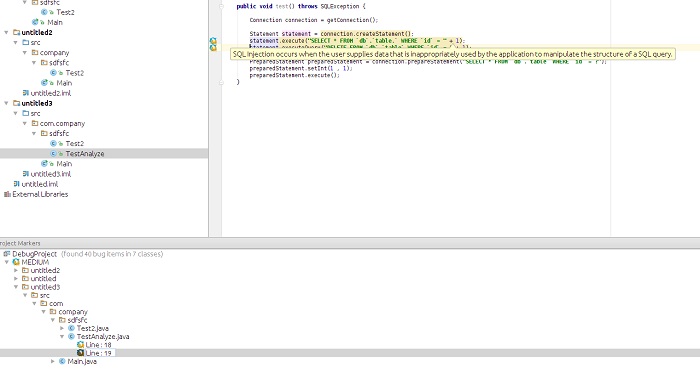
Task: Expand untitled2 in the bug results tree
Action: tap(16, 270)
